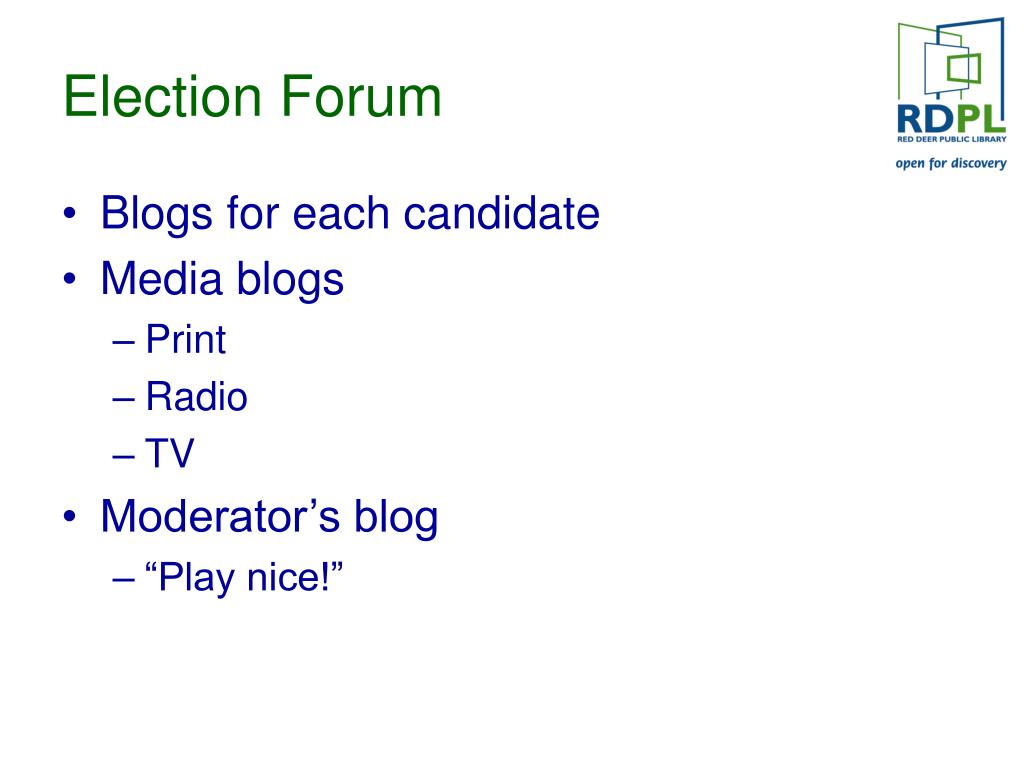Screen dimensions: 1024x768
Task: Select the "Blogs for each candidate" bullet
Action: (350, 214)
